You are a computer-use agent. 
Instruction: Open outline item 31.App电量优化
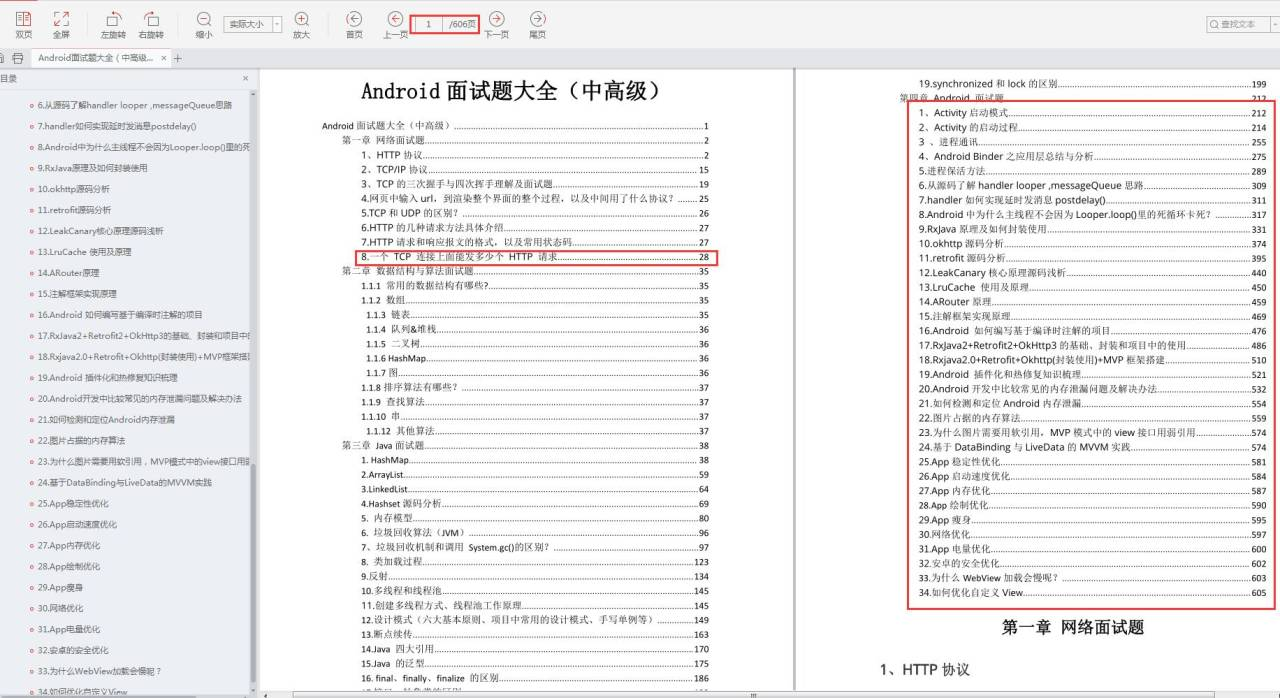click(68, 630)
